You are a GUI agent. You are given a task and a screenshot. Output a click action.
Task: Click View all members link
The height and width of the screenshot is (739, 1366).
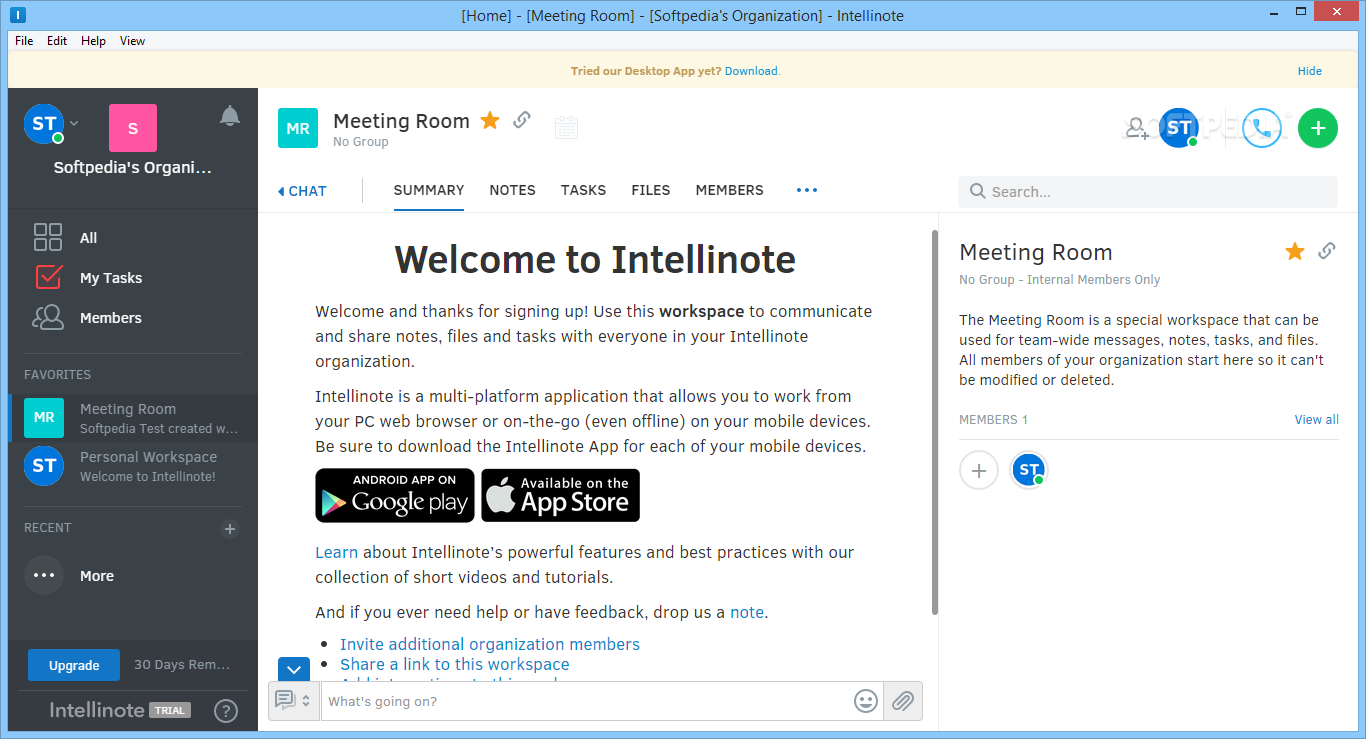(1317, 420)
